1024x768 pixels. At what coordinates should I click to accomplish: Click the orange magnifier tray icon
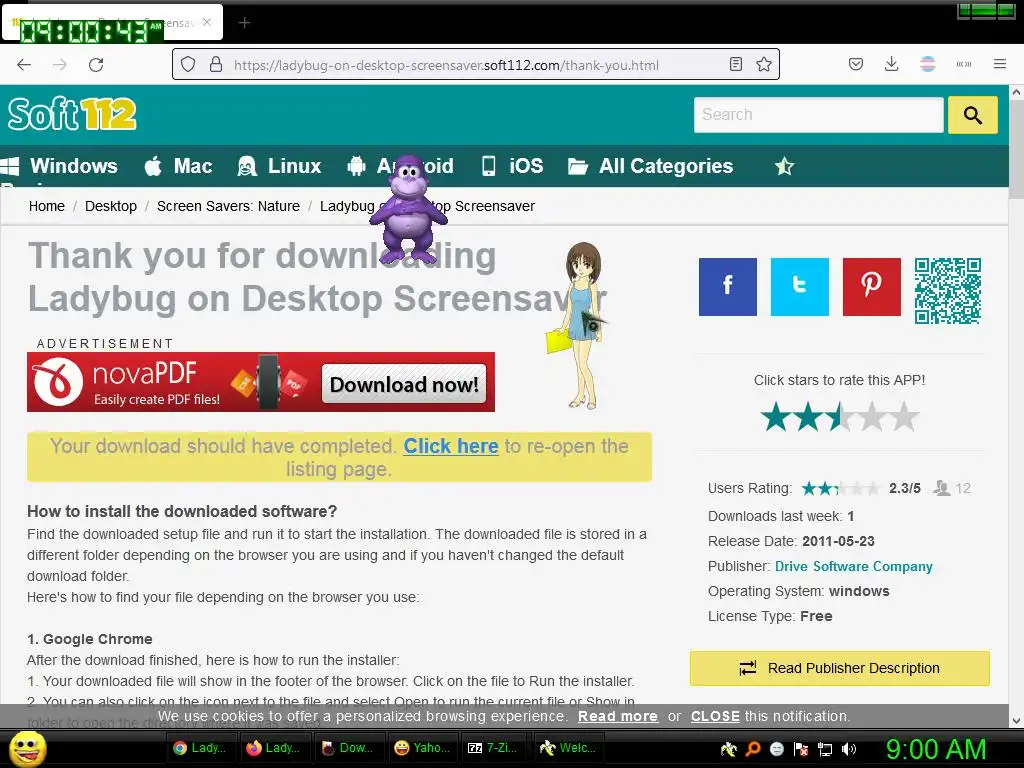click(x=753, y=749)
